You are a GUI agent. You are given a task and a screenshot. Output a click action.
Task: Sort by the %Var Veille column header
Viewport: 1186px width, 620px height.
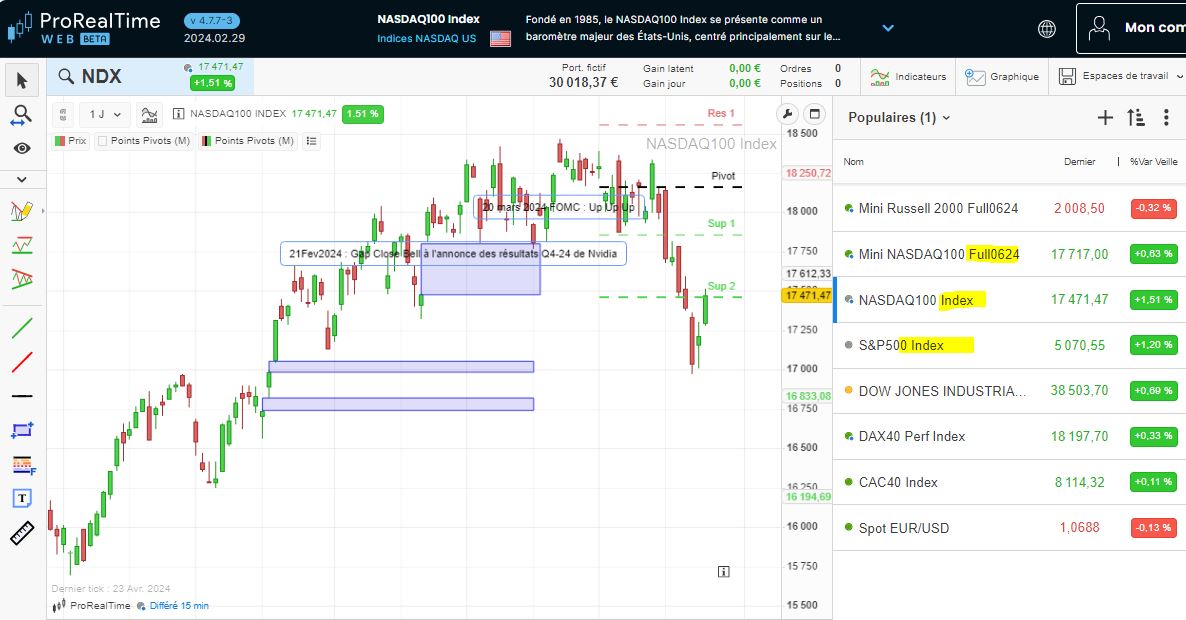pos(1153,162)
